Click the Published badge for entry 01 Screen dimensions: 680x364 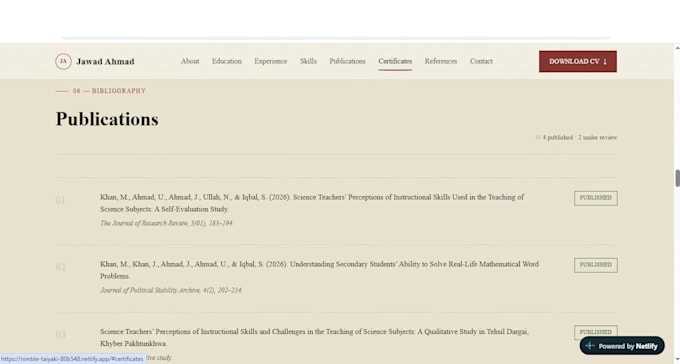[595, 198]
